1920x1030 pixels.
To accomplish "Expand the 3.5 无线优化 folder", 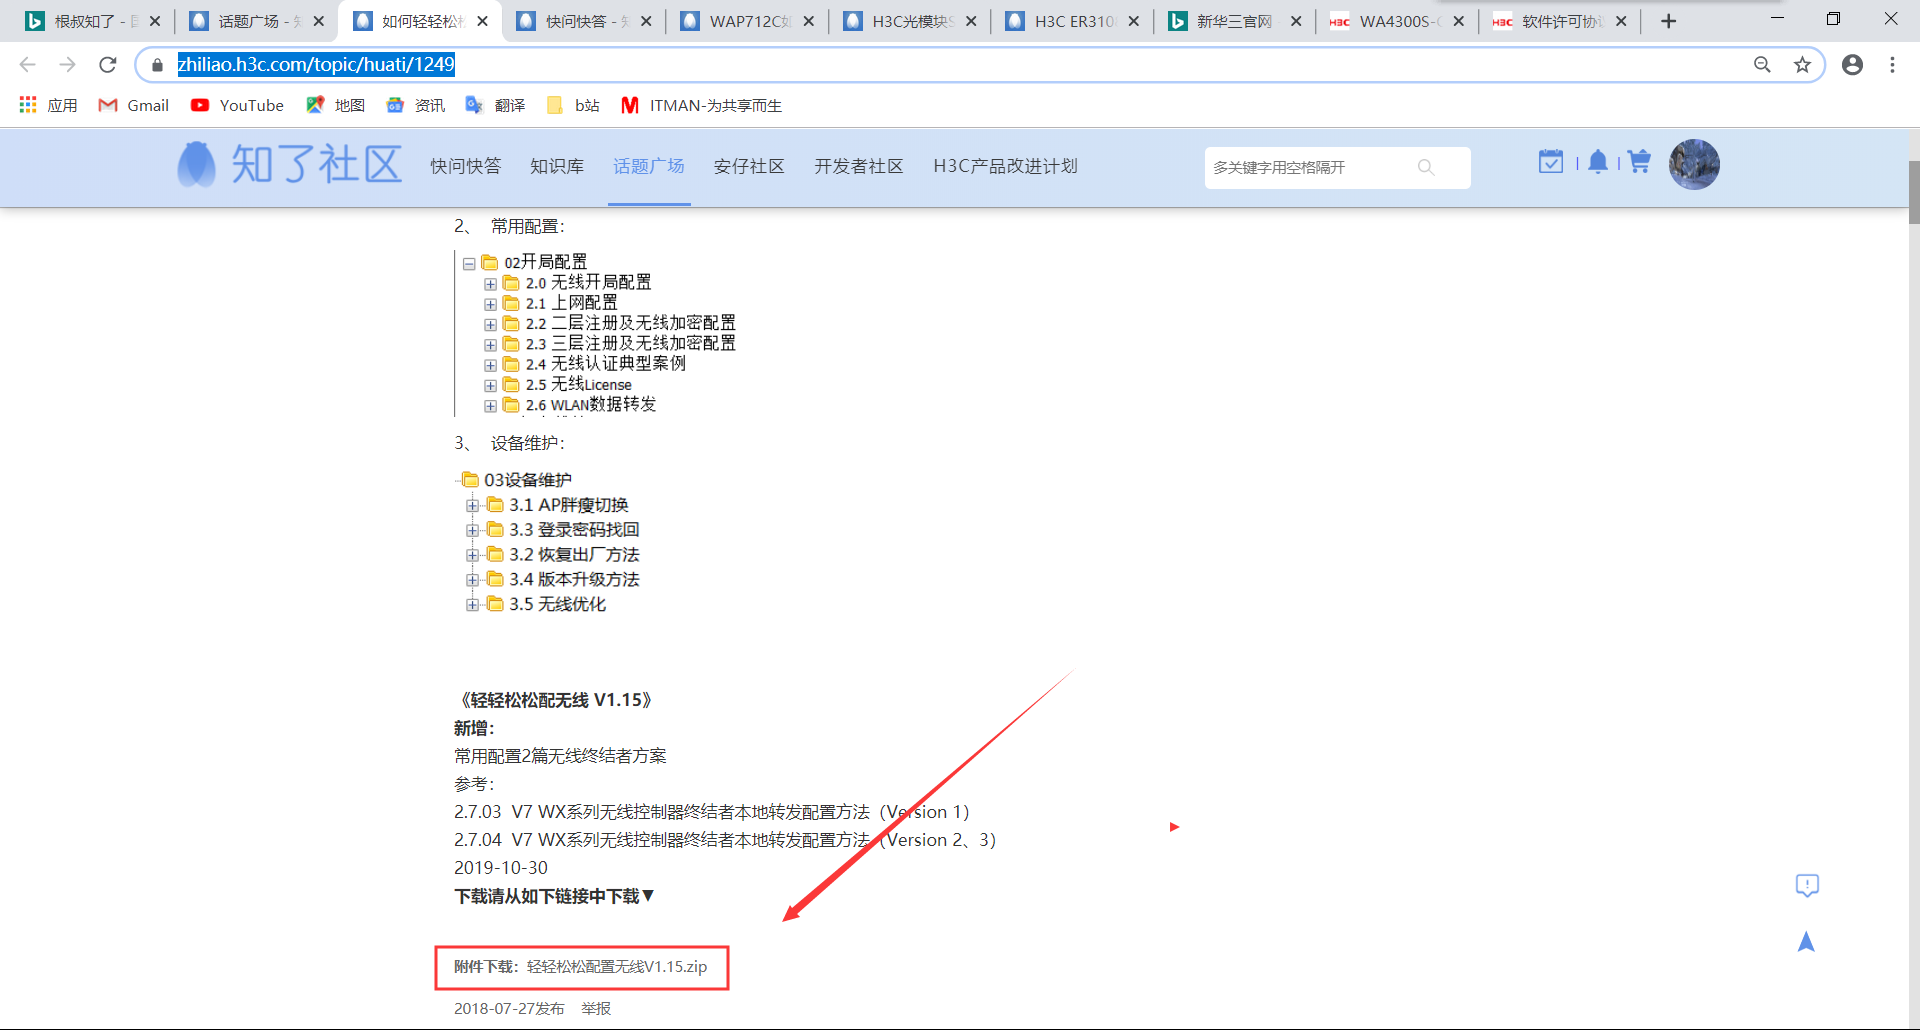I will (472, 604).
